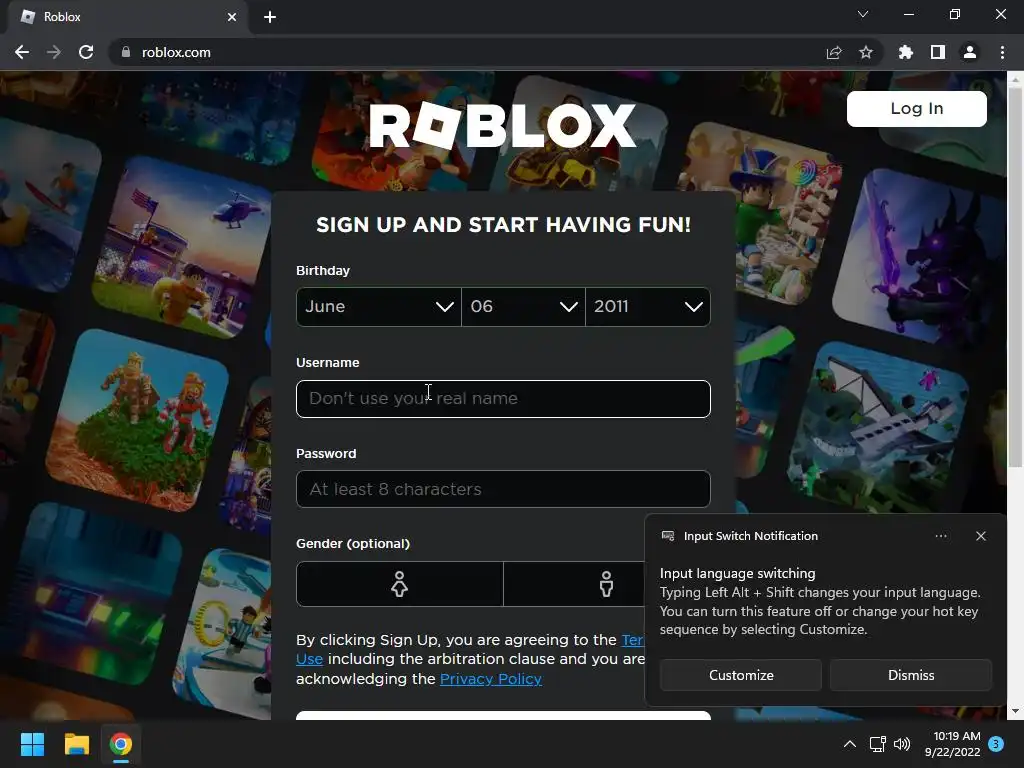View site info via the lock icon

(126, 52)
